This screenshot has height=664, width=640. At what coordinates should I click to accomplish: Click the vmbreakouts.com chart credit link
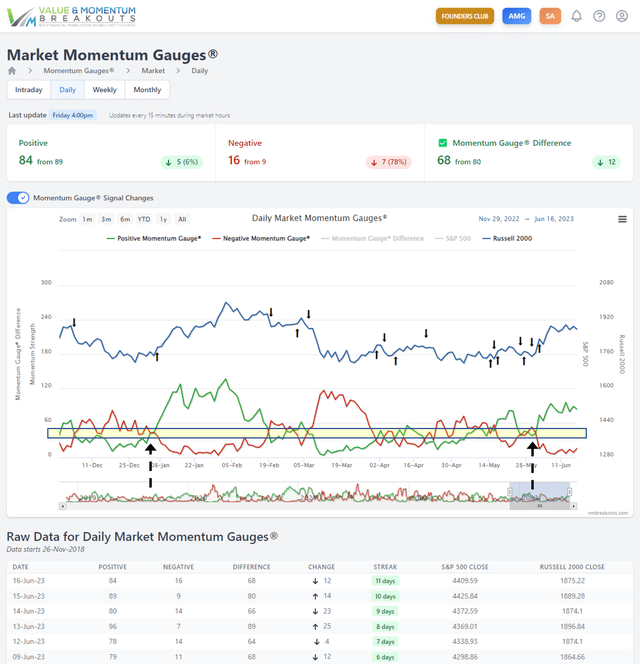pos(608,513)
